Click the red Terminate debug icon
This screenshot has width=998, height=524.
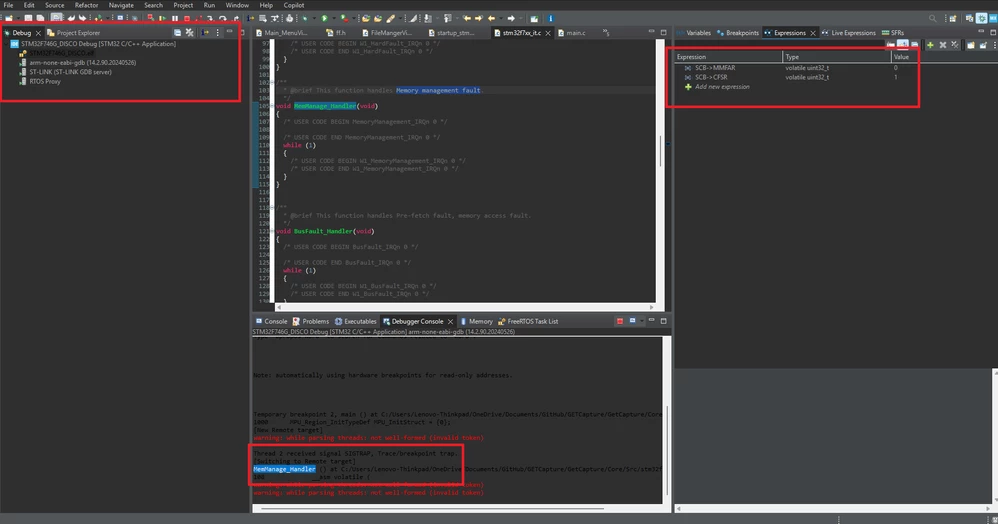pos(186,18)
